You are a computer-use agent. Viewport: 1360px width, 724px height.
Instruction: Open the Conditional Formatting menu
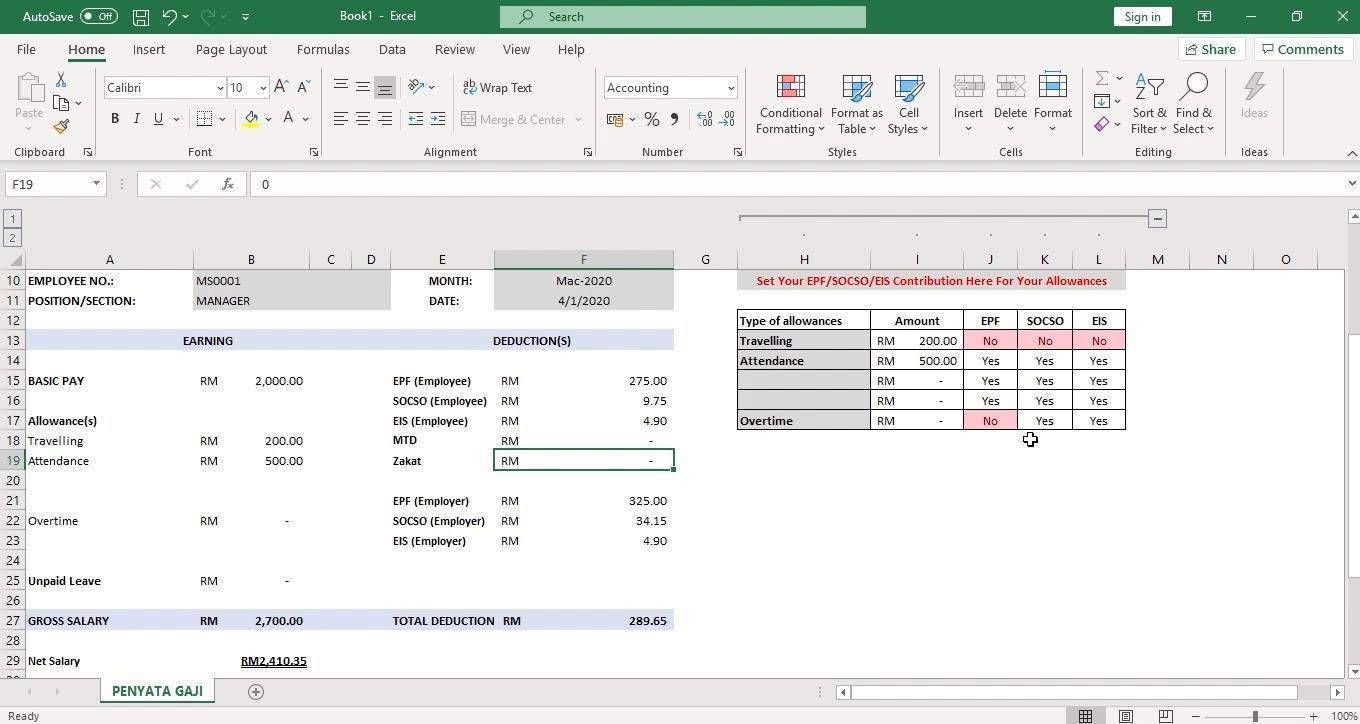790,104
